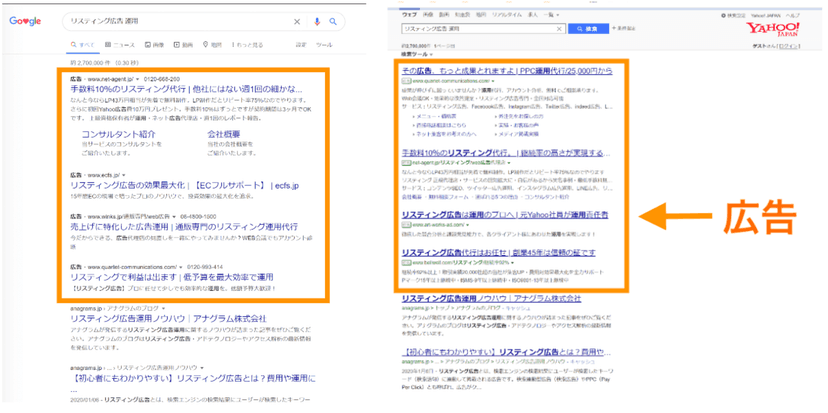Open ad リスティング広告の効果最大化 ecfs.jp
This screenshot has height=413, width=828.
(x=185, y=185)
